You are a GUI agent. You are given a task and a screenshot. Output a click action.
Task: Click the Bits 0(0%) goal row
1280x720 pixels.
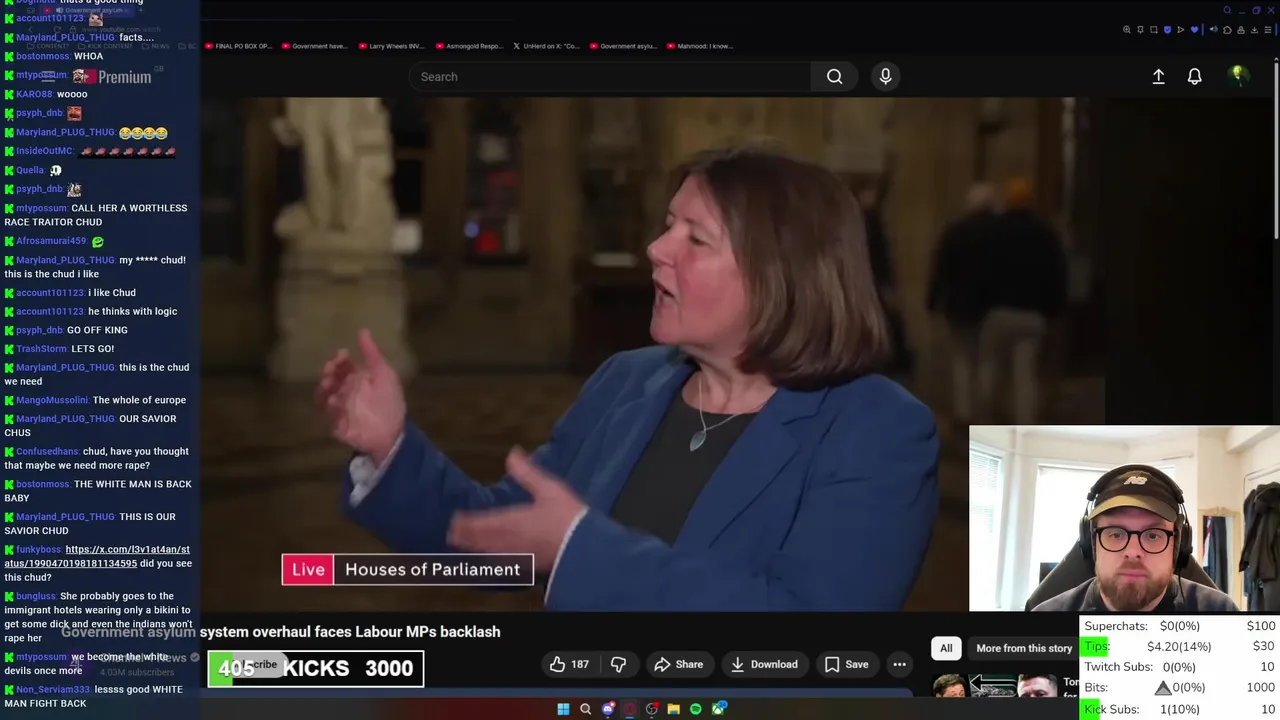pyautogui.click(x=1180, y=688)
